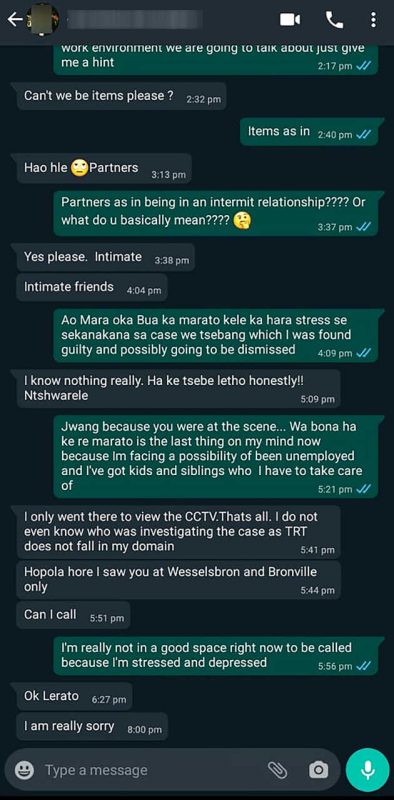Start a voice call via the phone icon
This screenshot has width=394, height=800.
335,20
